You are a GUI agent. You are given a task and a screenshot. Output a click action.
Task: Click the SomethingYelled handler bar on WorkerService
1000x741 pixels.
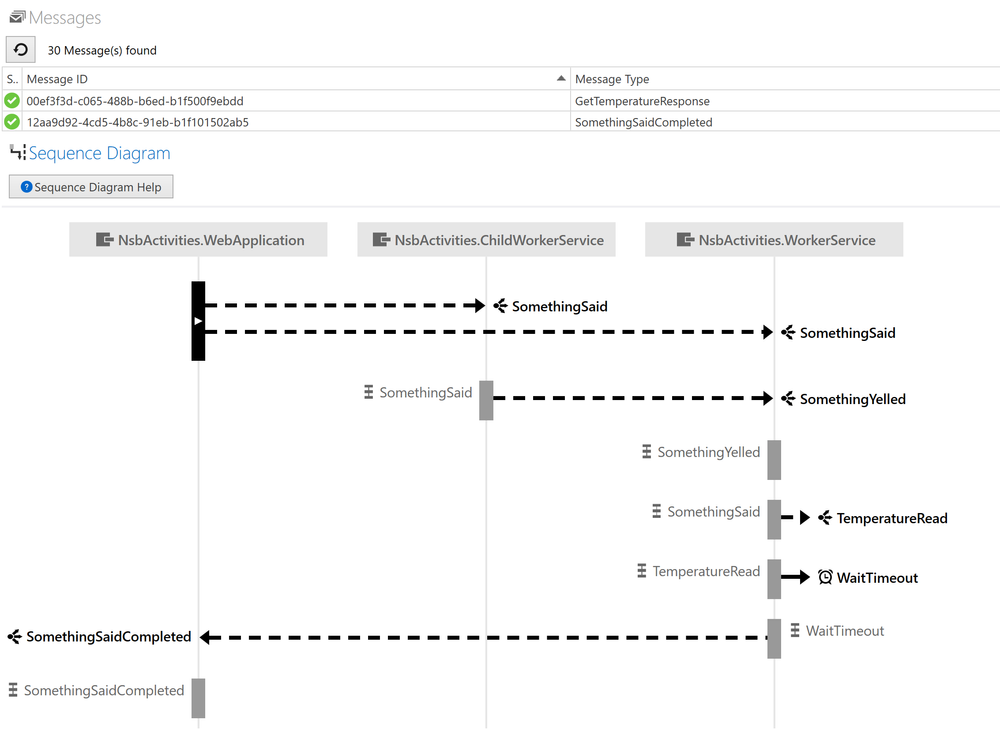pyautogui.click(x=774, y=459)
